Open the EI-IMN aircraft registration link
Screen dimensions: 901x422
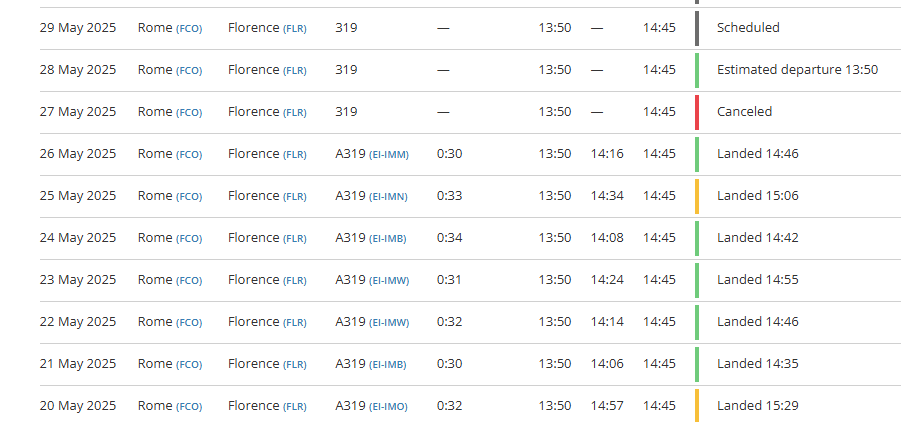pyautogui.click(x=389, y=196)
